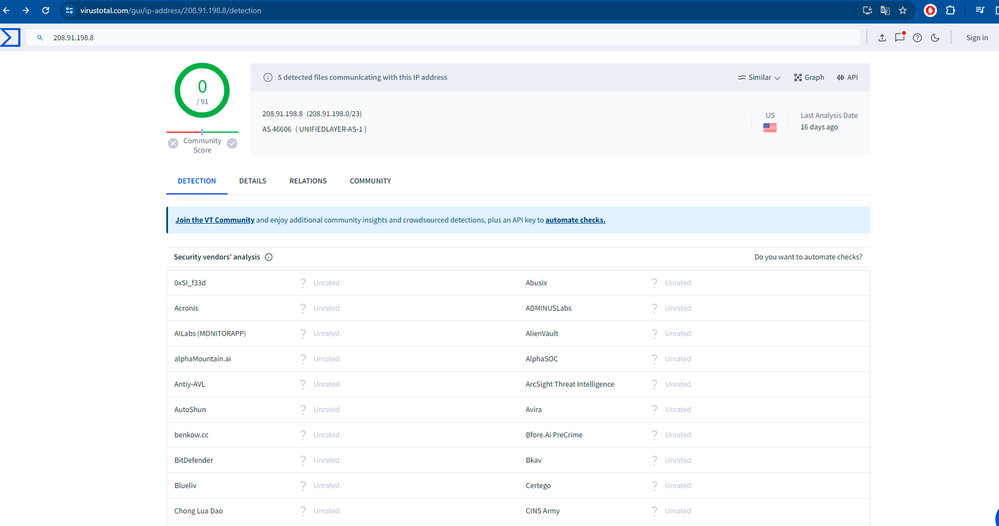The image size is (999, 526).
Task: Click info icon beside Security vendors' analysis
Action: [x=269, y=257]
